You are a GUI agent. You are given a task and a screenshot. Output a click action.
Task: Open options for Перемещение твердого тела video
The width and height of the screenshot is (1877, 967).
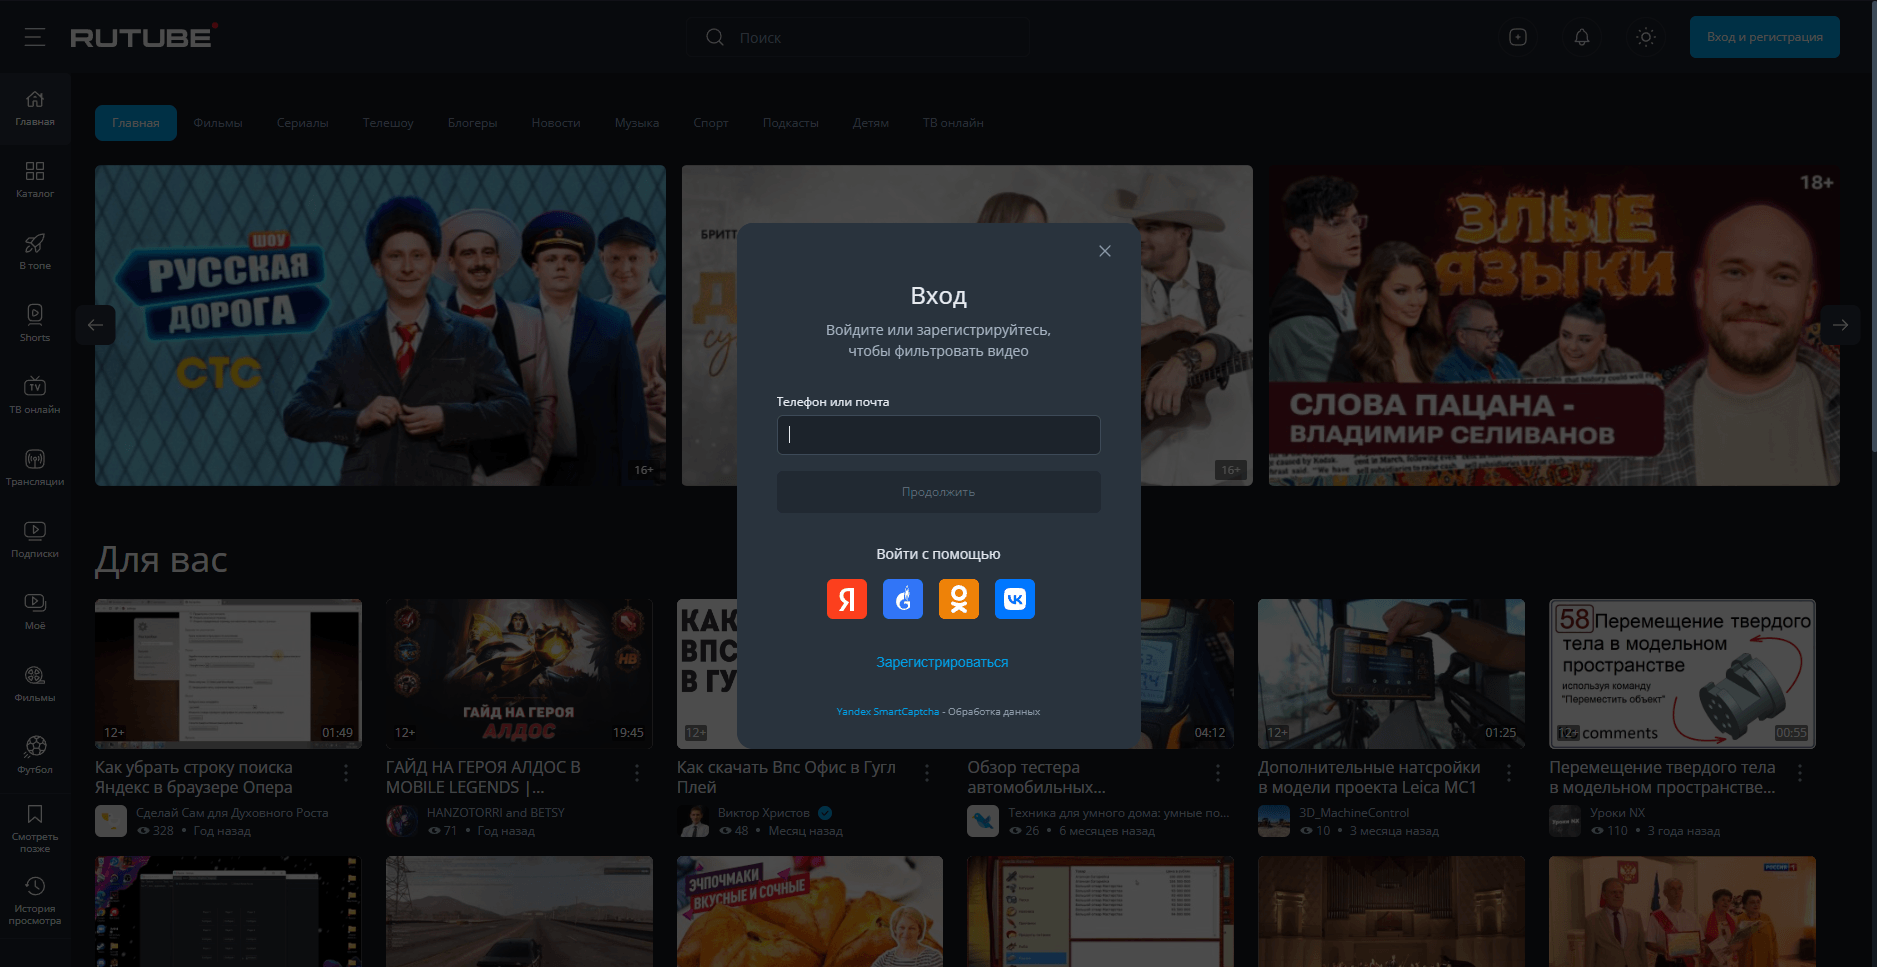(x=1800, y=773)
